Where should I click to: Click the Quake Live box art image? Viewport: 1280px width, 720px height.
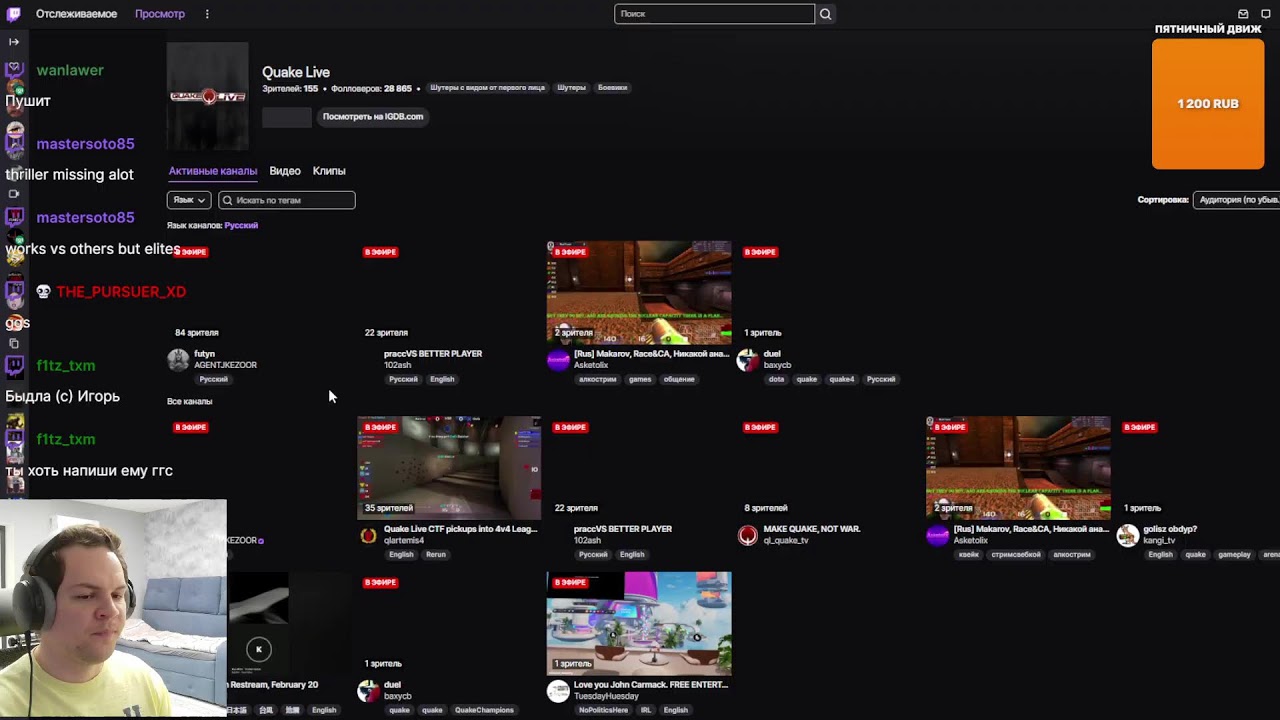pos(207,96)
